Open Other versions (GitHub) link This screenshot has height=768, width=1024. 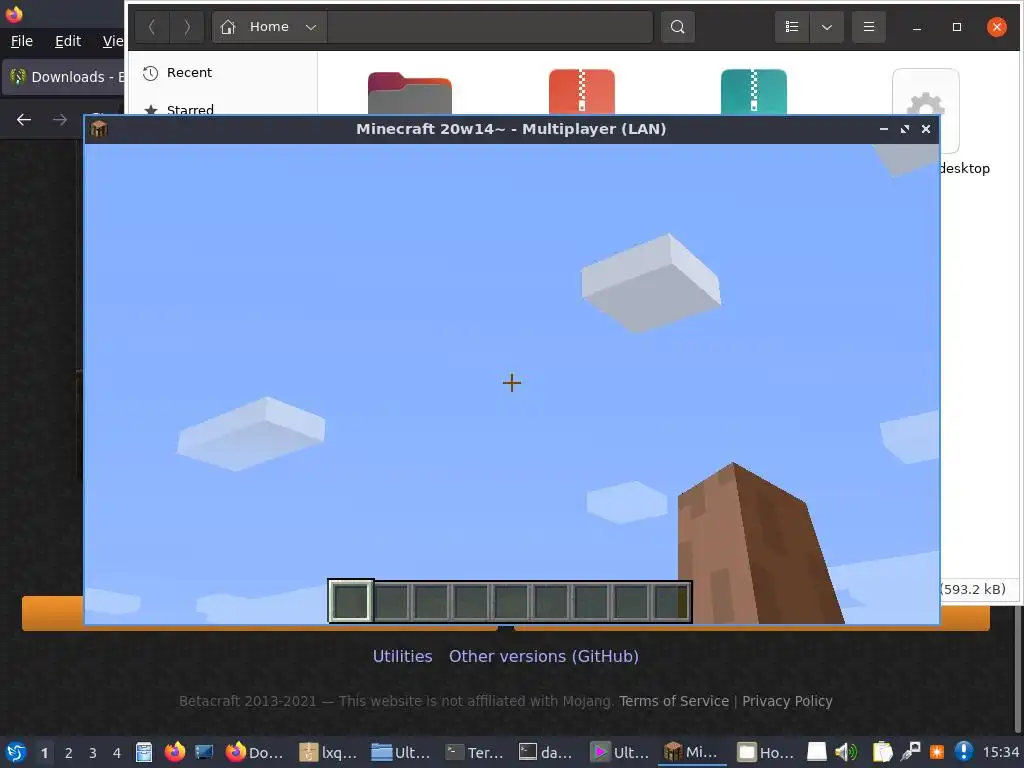[543, 656]
